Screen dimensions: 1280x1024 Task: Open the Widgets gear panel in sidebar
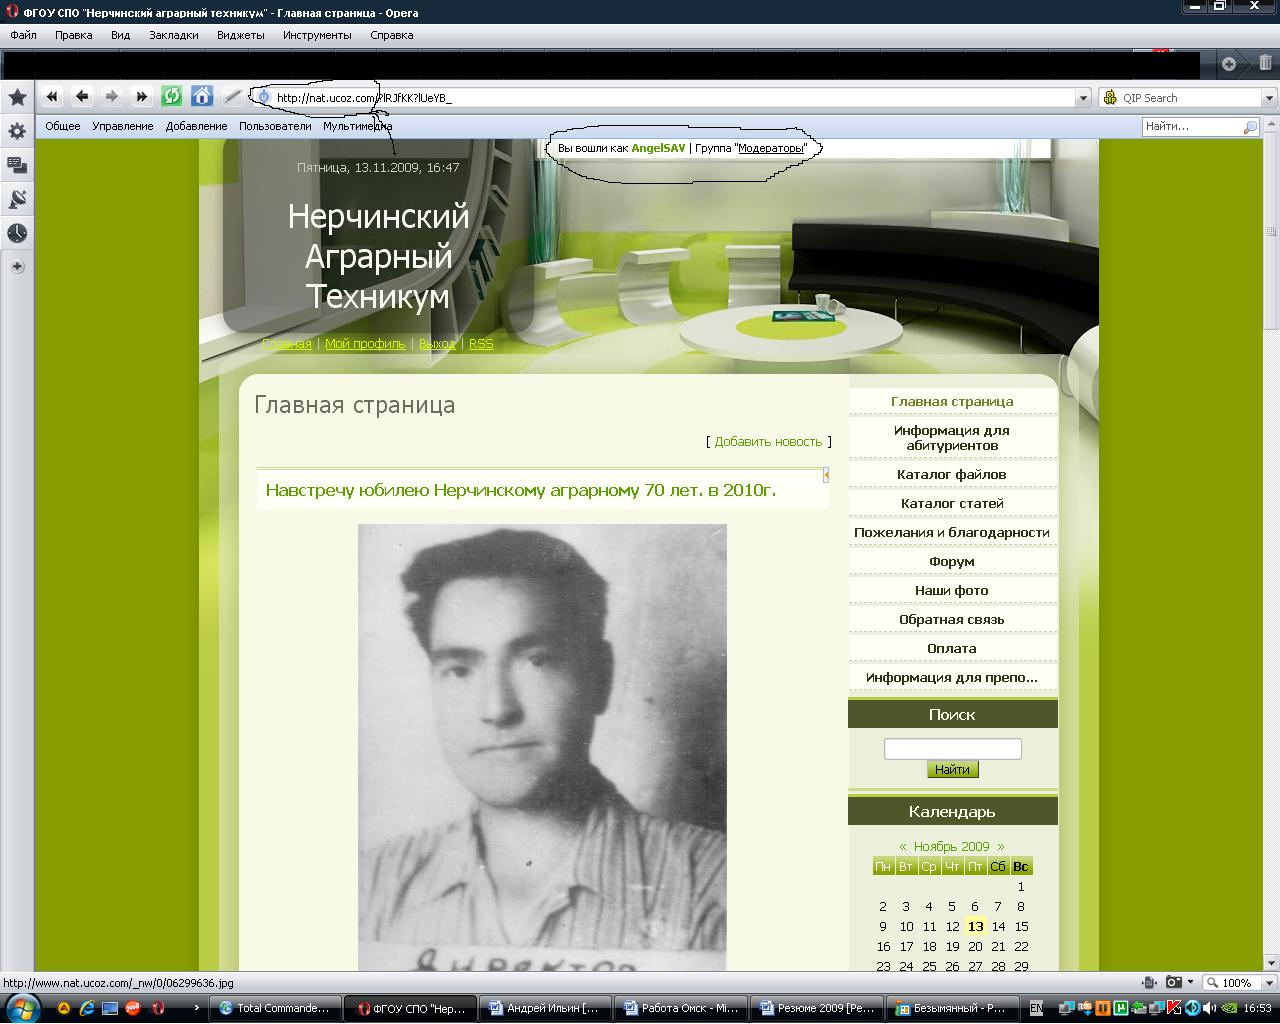(17, 131)
